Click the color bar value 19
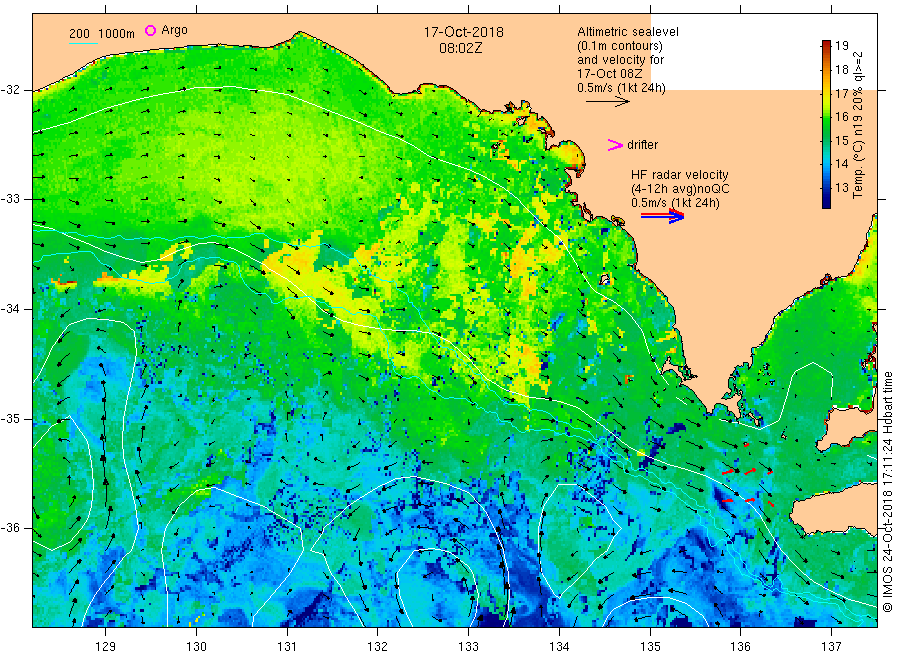Viewport: 900px width, 660px height. 841,46
